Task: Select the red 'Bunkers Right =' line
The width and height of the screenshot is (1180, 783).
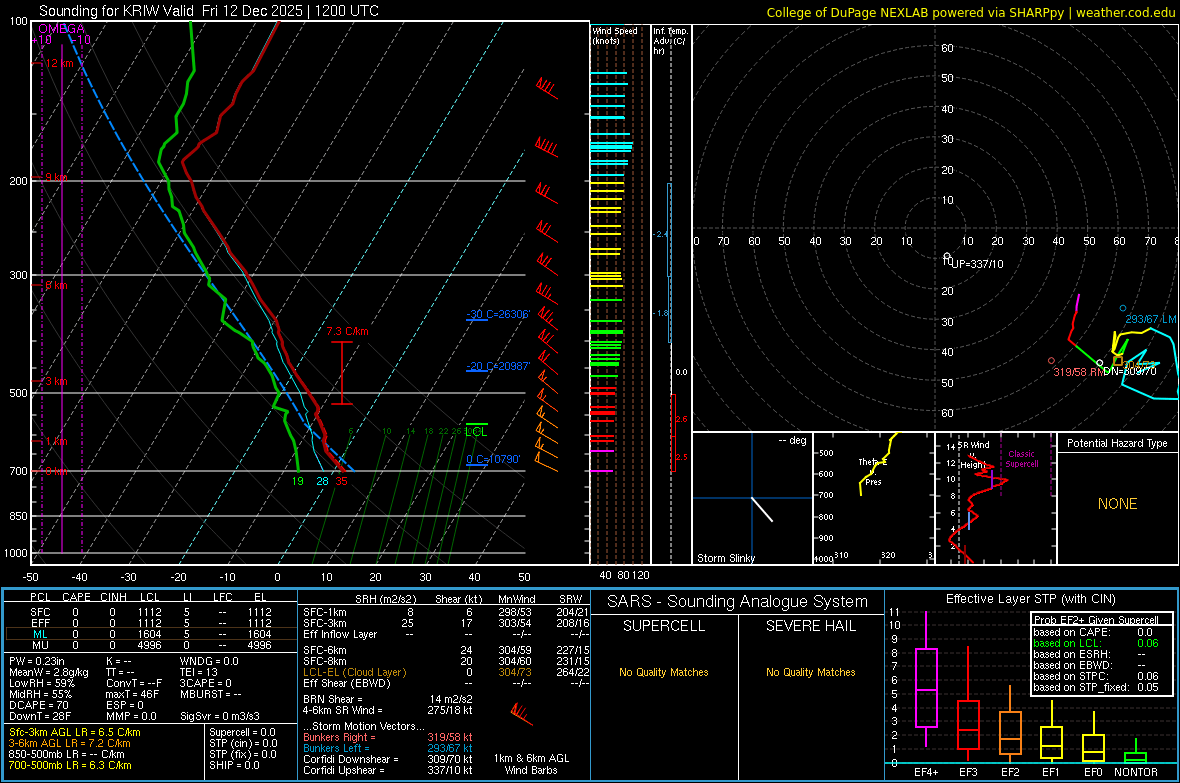Action: click(x=388, y=737)
